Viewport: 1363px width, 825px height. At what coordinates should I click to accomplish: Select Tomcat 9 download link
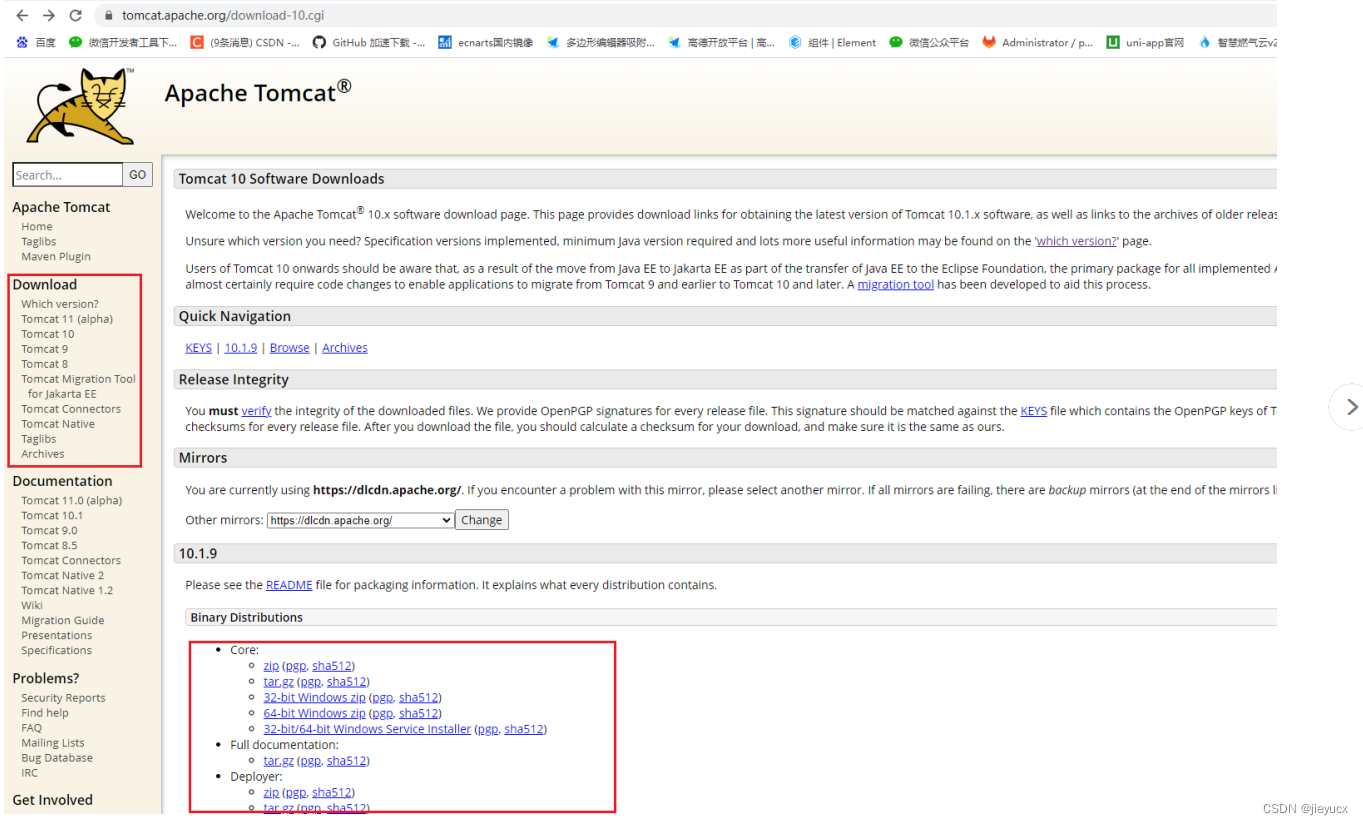tap(45, 349)
